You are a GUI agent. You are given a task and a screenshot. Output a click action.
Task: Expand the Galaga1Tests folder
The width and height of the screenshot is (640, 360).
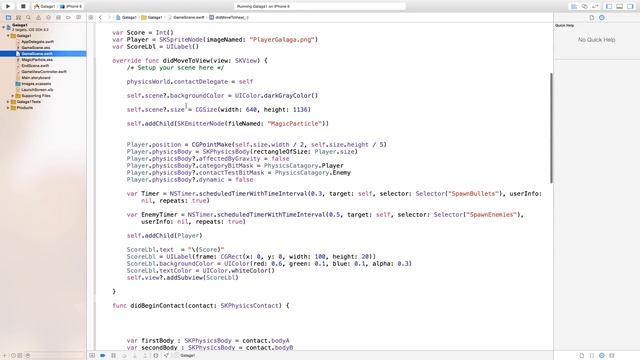point(8,102)
